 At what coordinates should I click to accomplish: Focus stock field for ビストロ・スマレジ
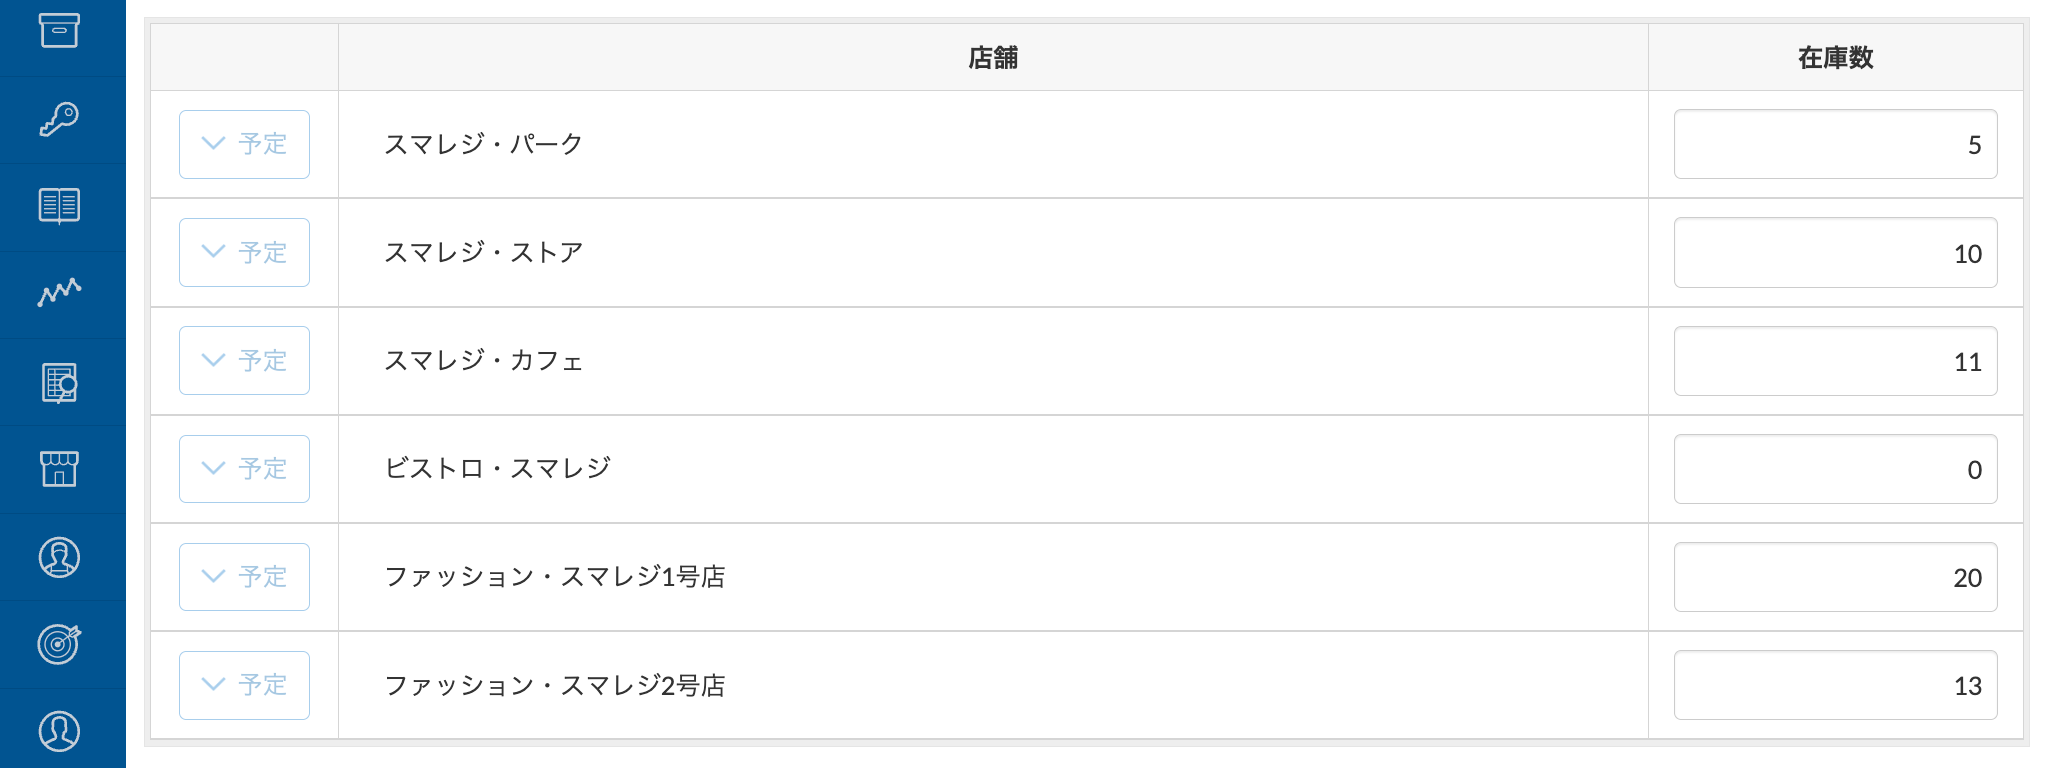click(1835, 469)
